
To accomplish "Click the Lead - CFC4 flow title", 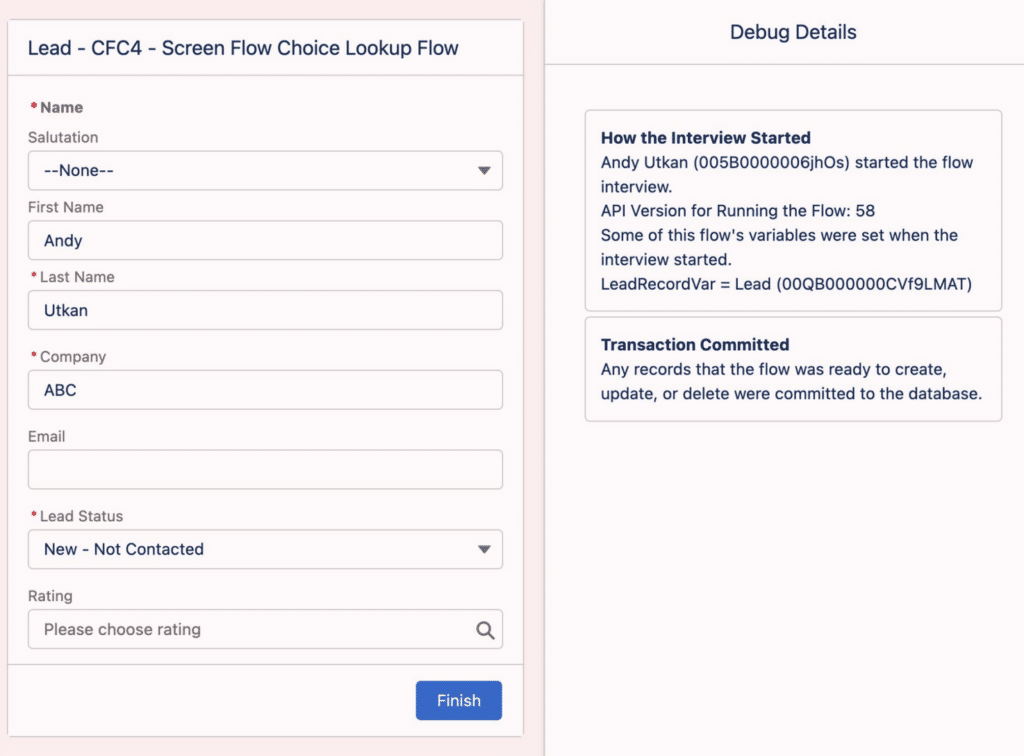I will point(243,48).
